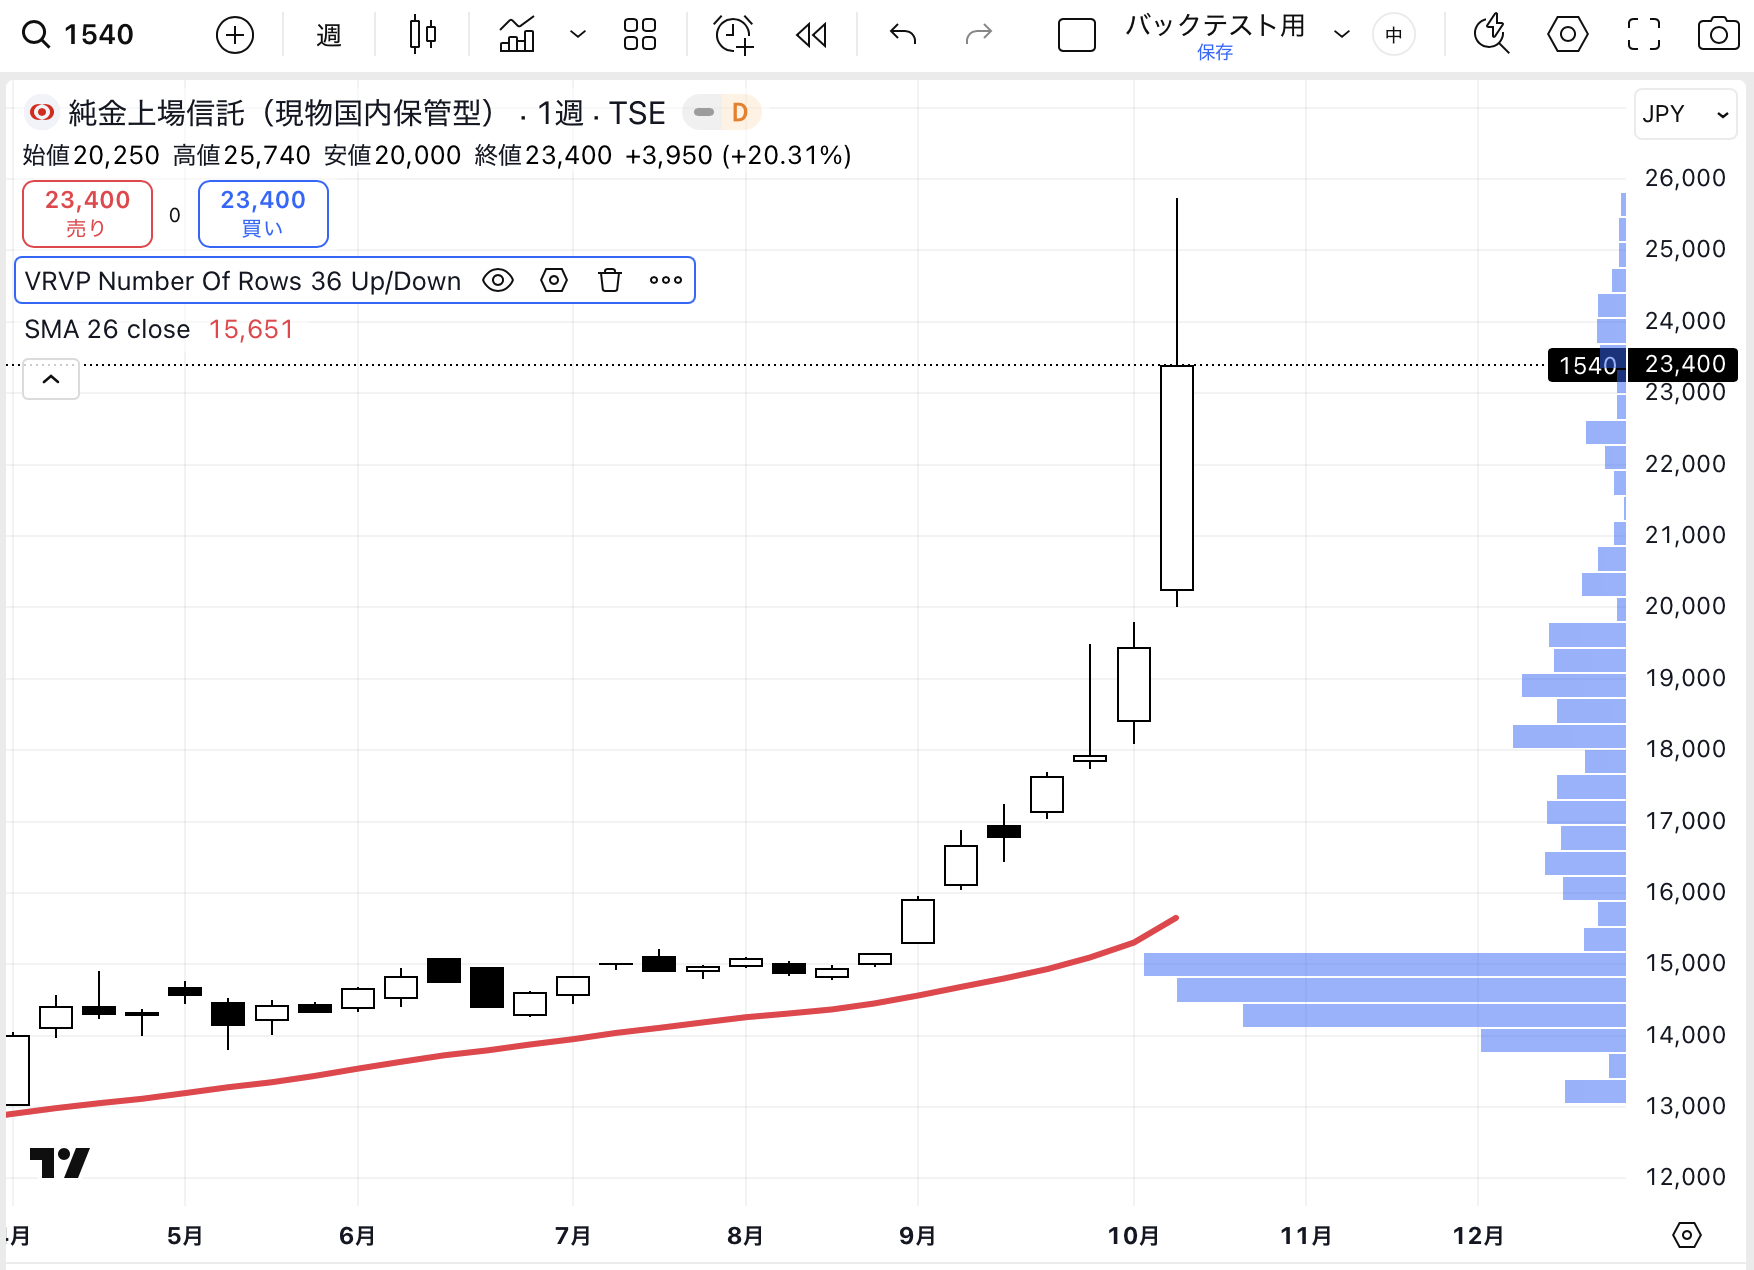The width and height of the screenshot is (1754, 1270).
Task: Click the 23,400 買い buy button
Action: (x=263, y=213)
